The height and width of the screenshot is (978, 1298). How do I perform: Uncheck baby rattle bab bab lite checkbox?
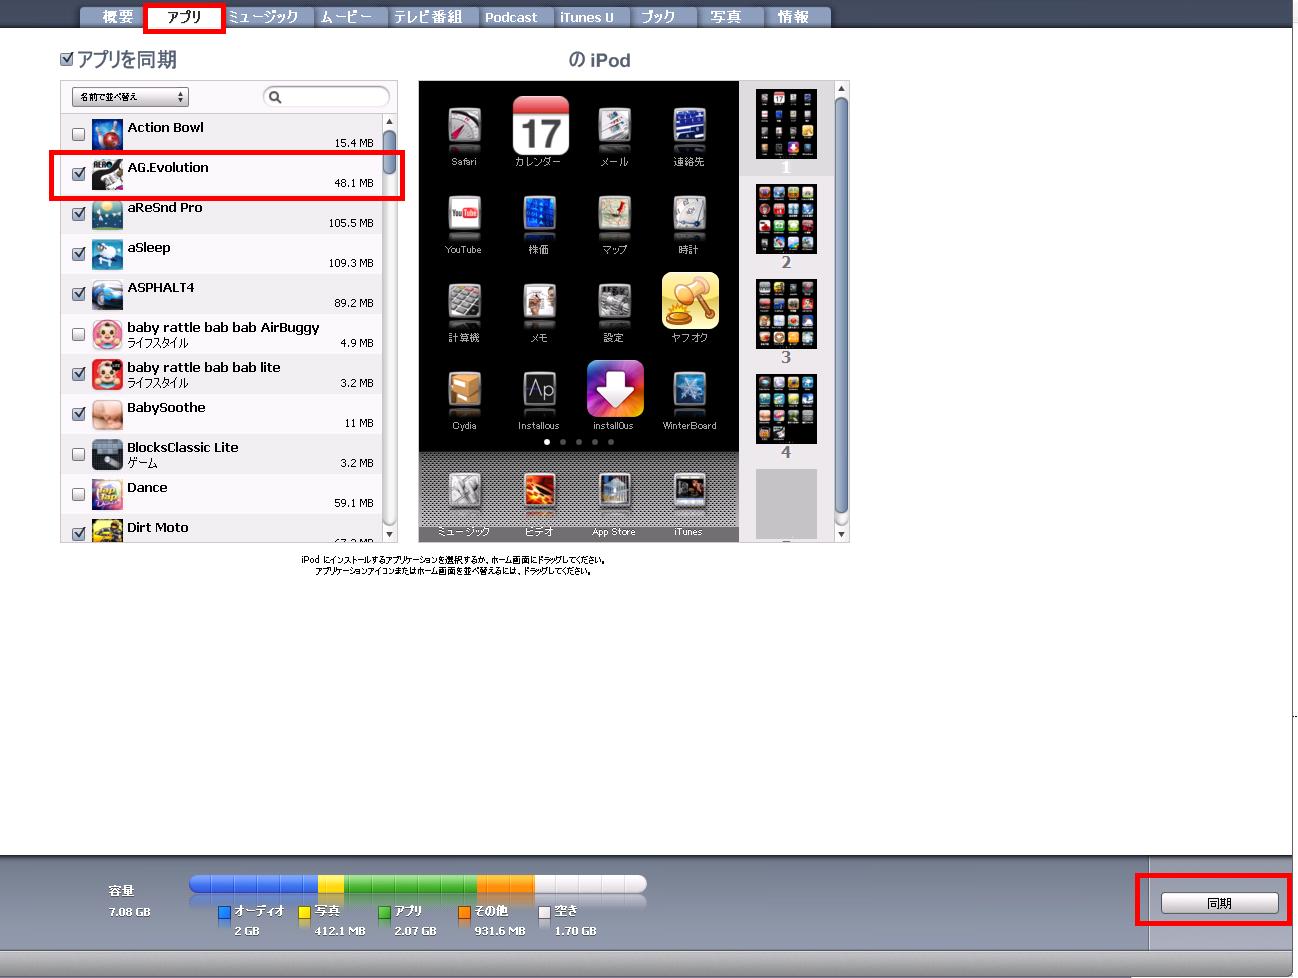[79, 374]
